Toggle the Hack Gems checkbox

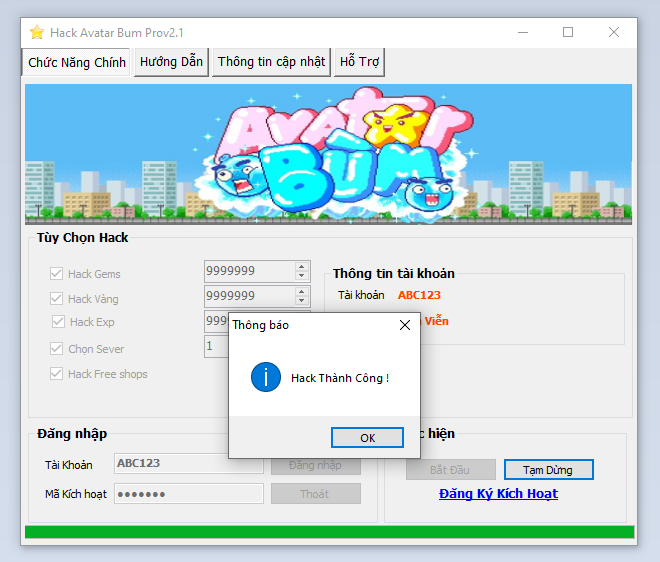(56, 274)
